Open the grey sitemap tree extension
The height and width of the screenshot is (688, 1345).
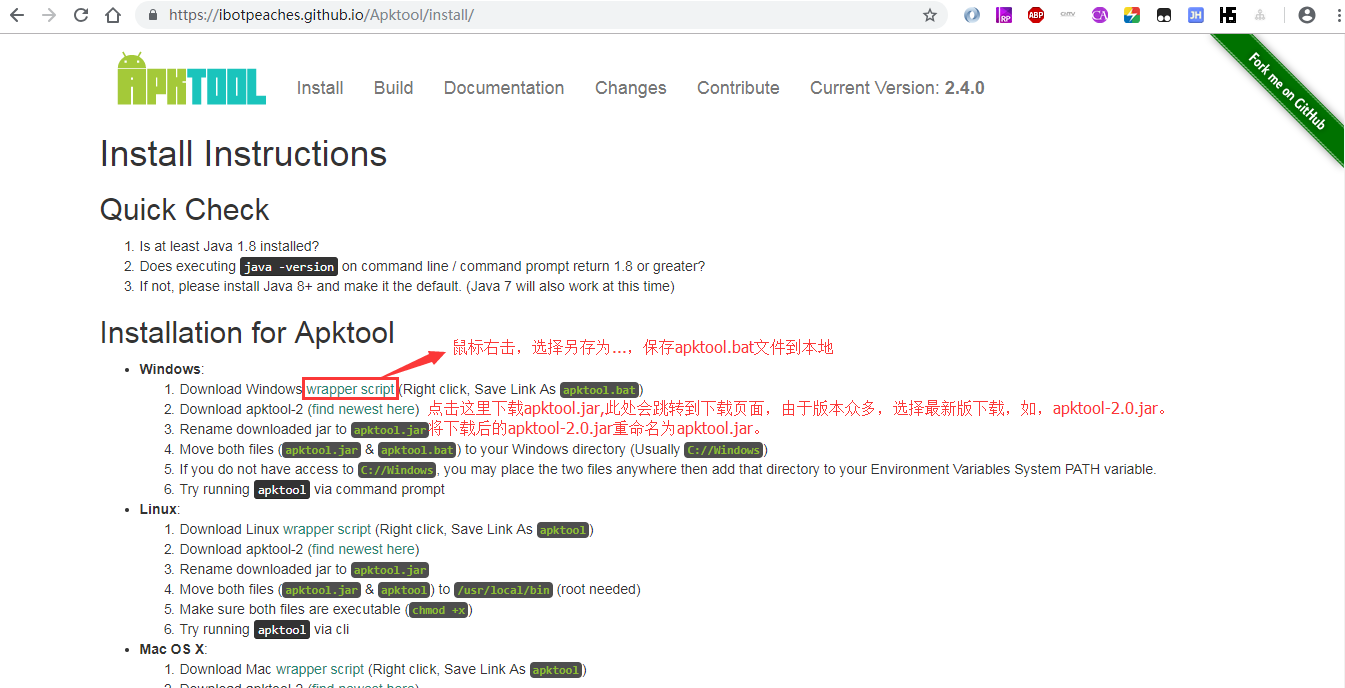1260,15
